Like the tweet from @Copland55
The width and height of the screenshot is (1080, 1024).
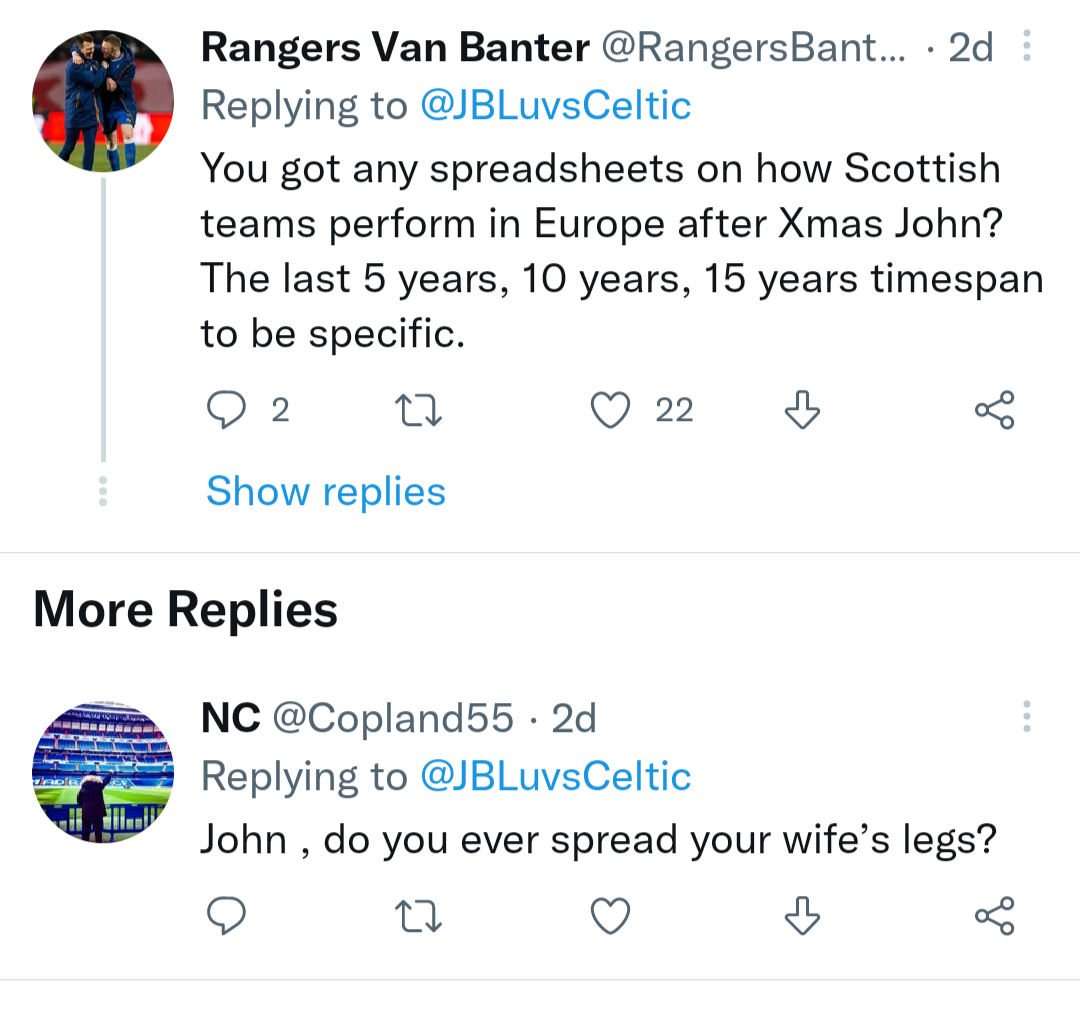[610, 914]
